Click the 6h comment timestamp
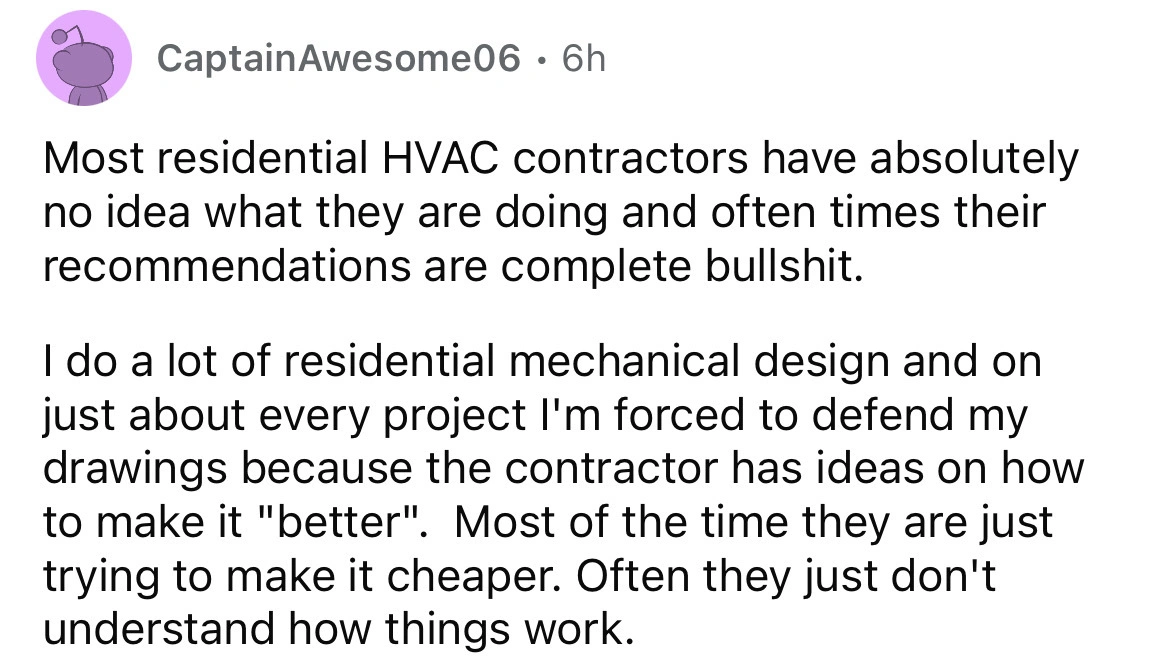 [584, 60]
